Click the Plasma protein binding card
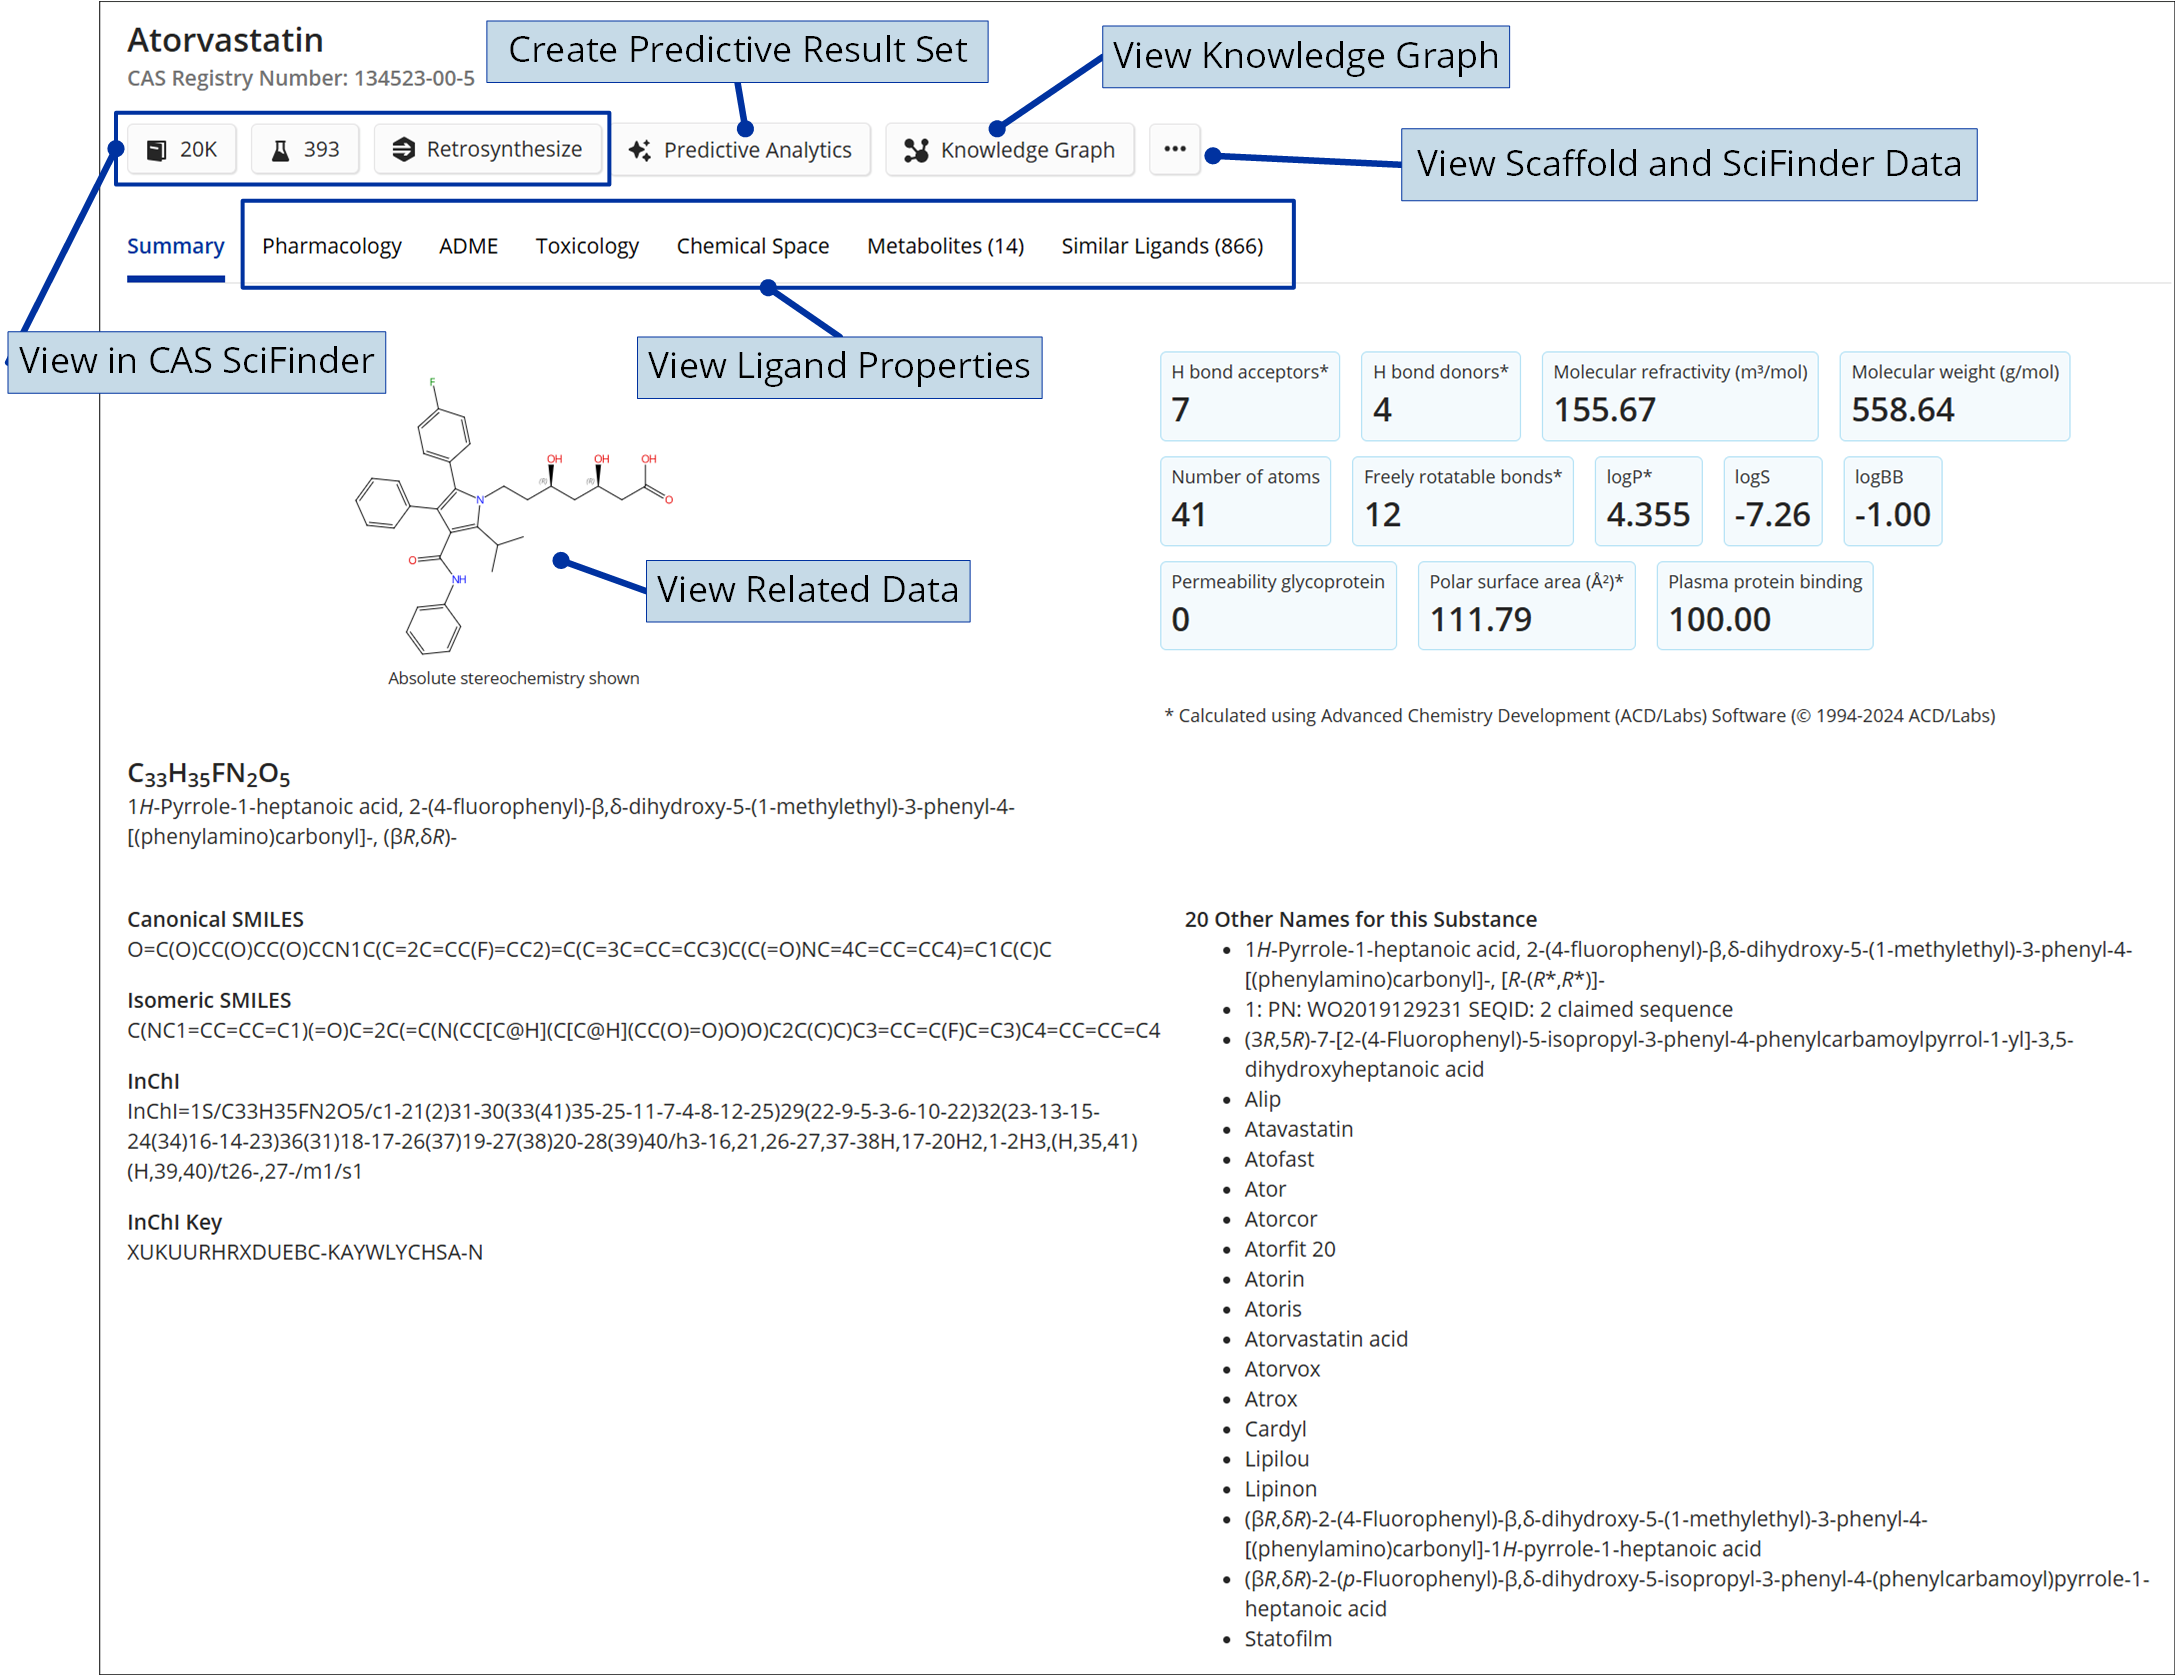2176x1676 pixels. point(1764,606)
